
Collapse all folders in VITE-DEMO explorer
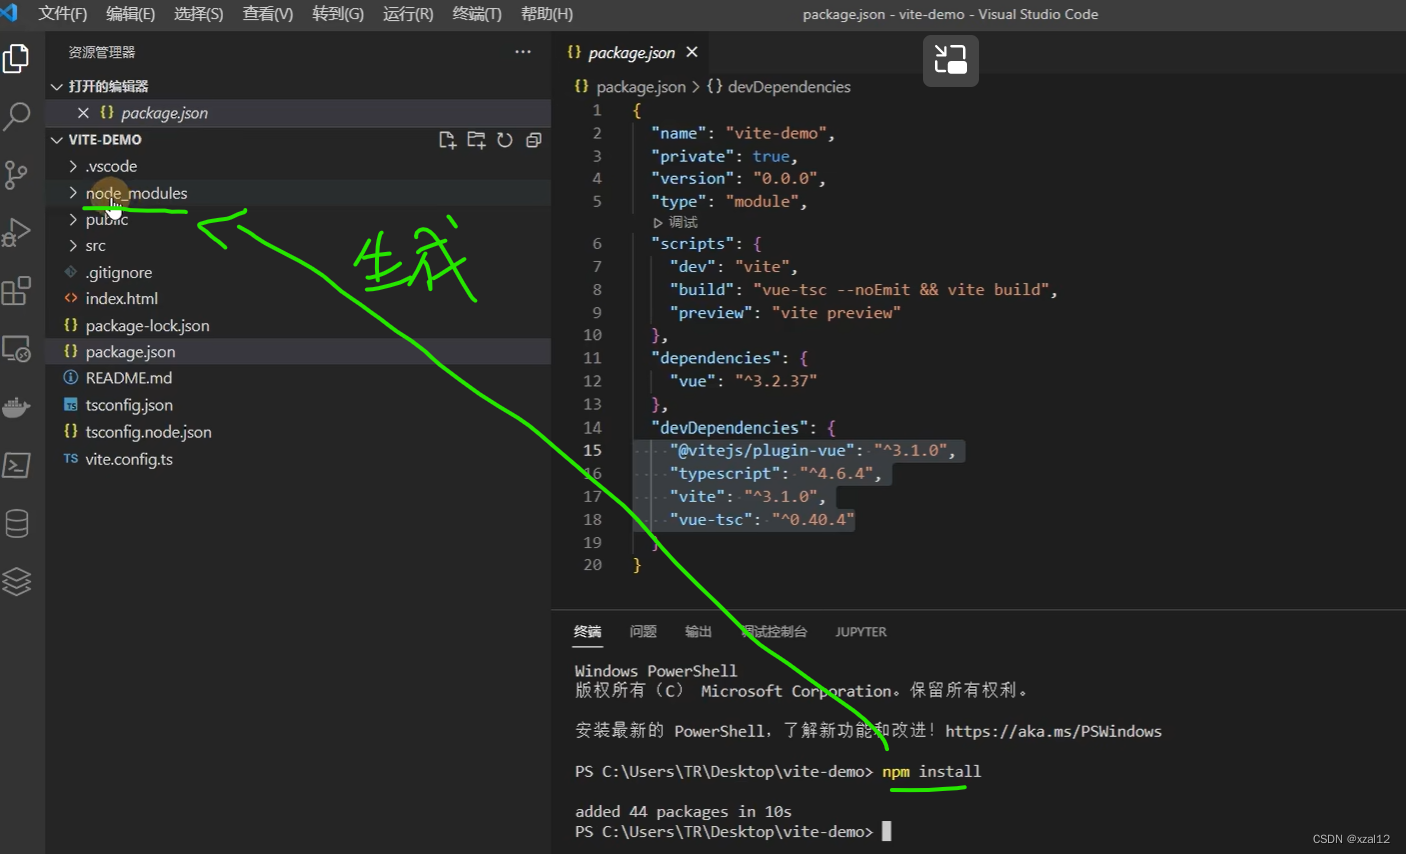pyautogui.click(x=534, y=140)
